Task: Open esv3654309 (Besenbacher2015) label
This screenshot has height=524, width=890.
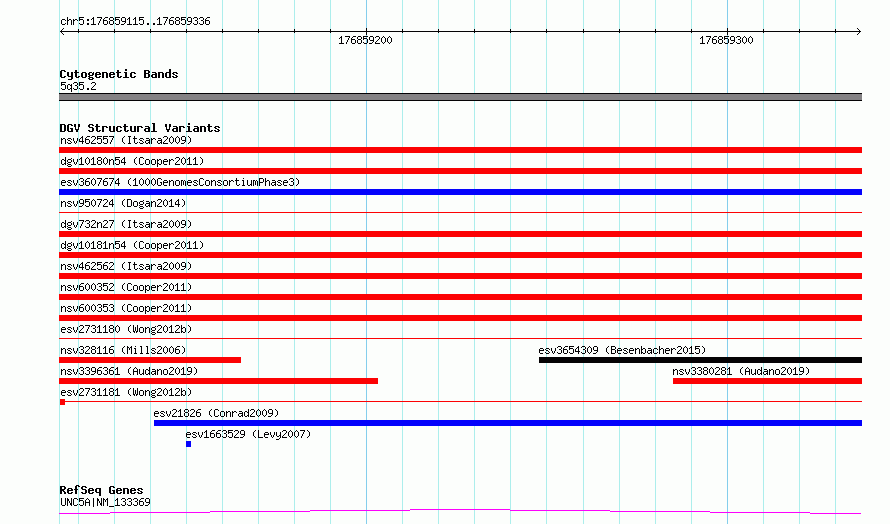Action: pos(622,350)
